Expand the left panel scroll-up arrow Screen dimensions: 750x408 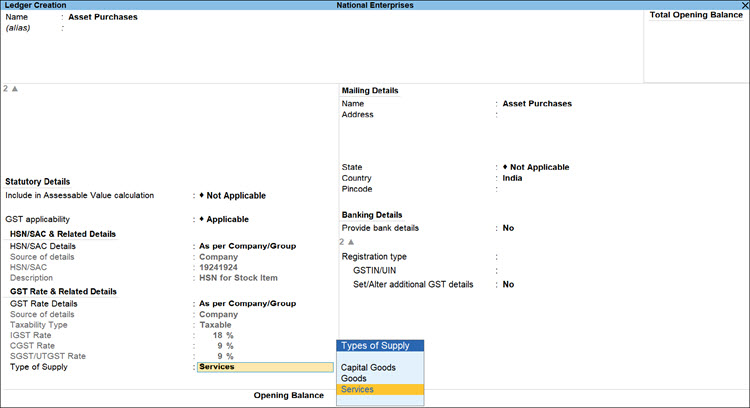14,89
